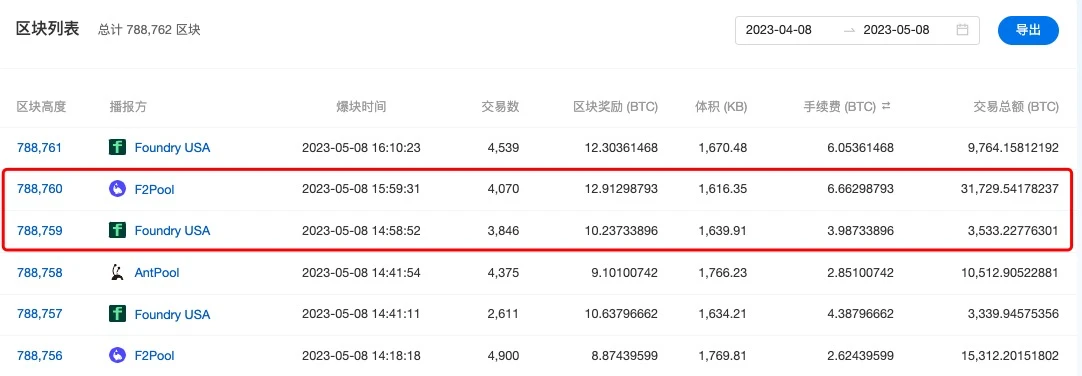The height and width of the screenshot is (376, 1082).
Task: Click the 交易数 column header
Action: [x=500, y=107]
